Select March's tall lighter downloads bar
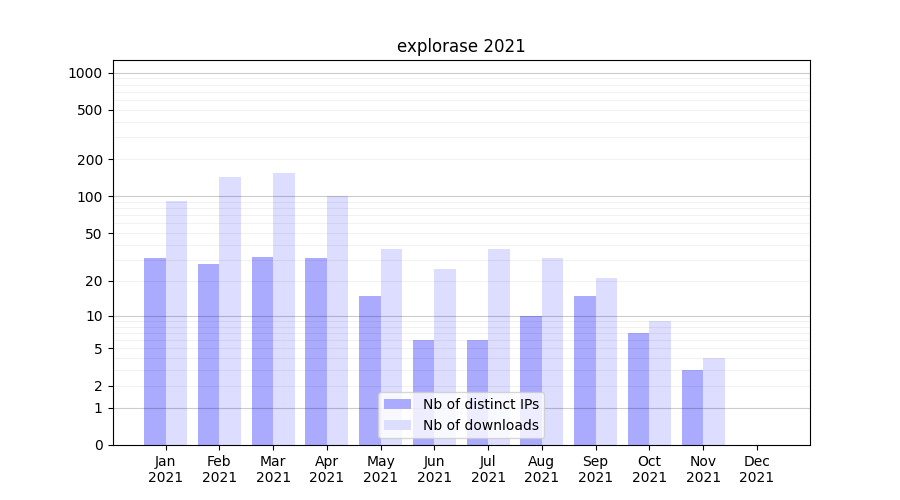The image size is (900, 500). tap(284, 308)
